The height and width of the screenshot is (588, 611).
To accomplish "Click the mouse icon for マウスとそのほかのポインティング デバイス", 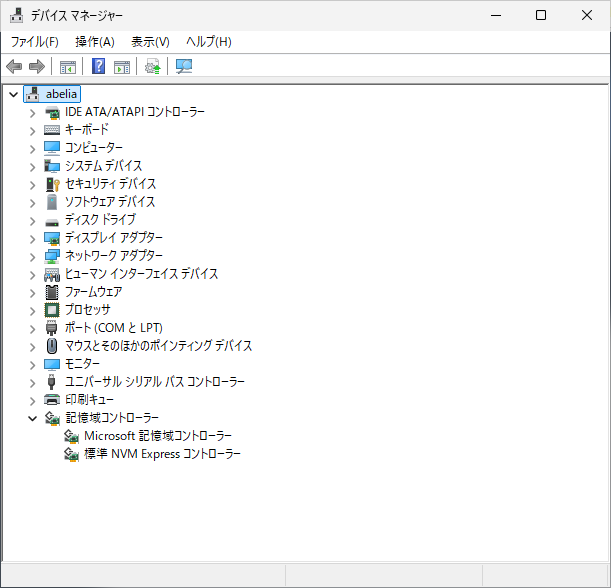I will pos(53,346).
